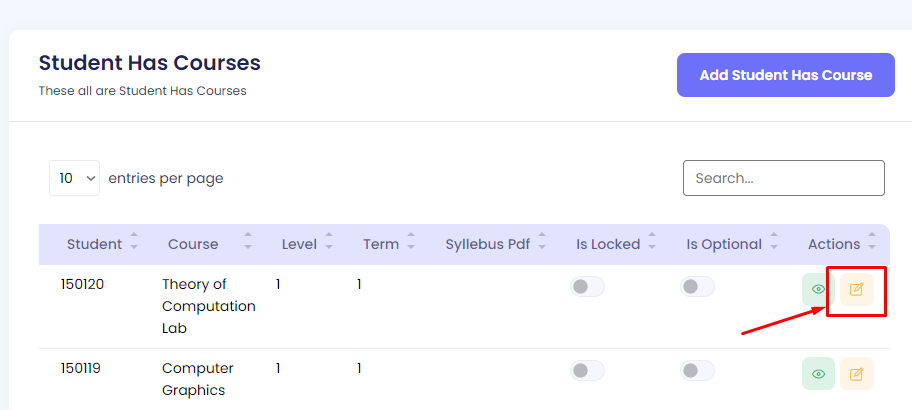Sort table by Course column arrows
The image size is (912, 410).
(x=248, y=244)
